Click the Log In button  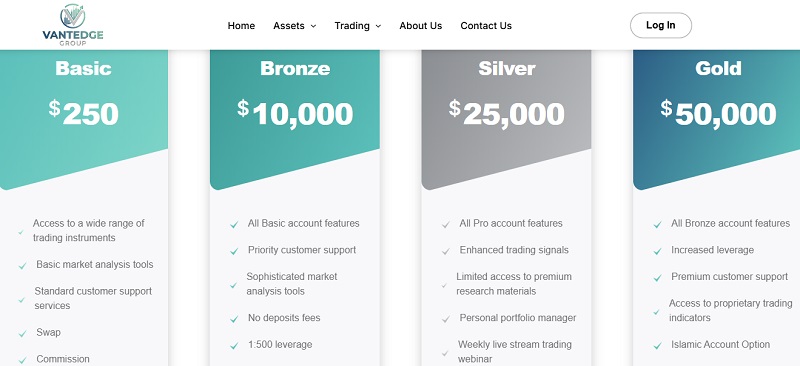[661, 26]
